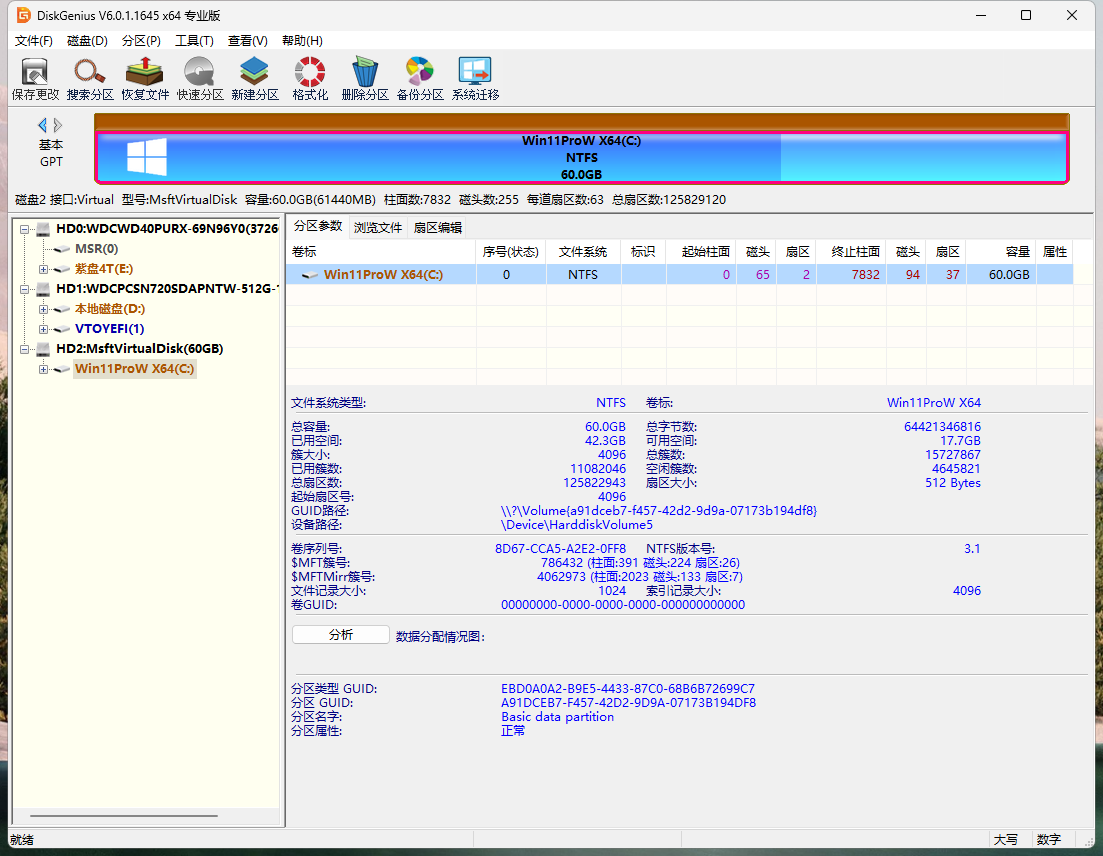
Task: Click the 终止柱面 column header
Action: 851,252
